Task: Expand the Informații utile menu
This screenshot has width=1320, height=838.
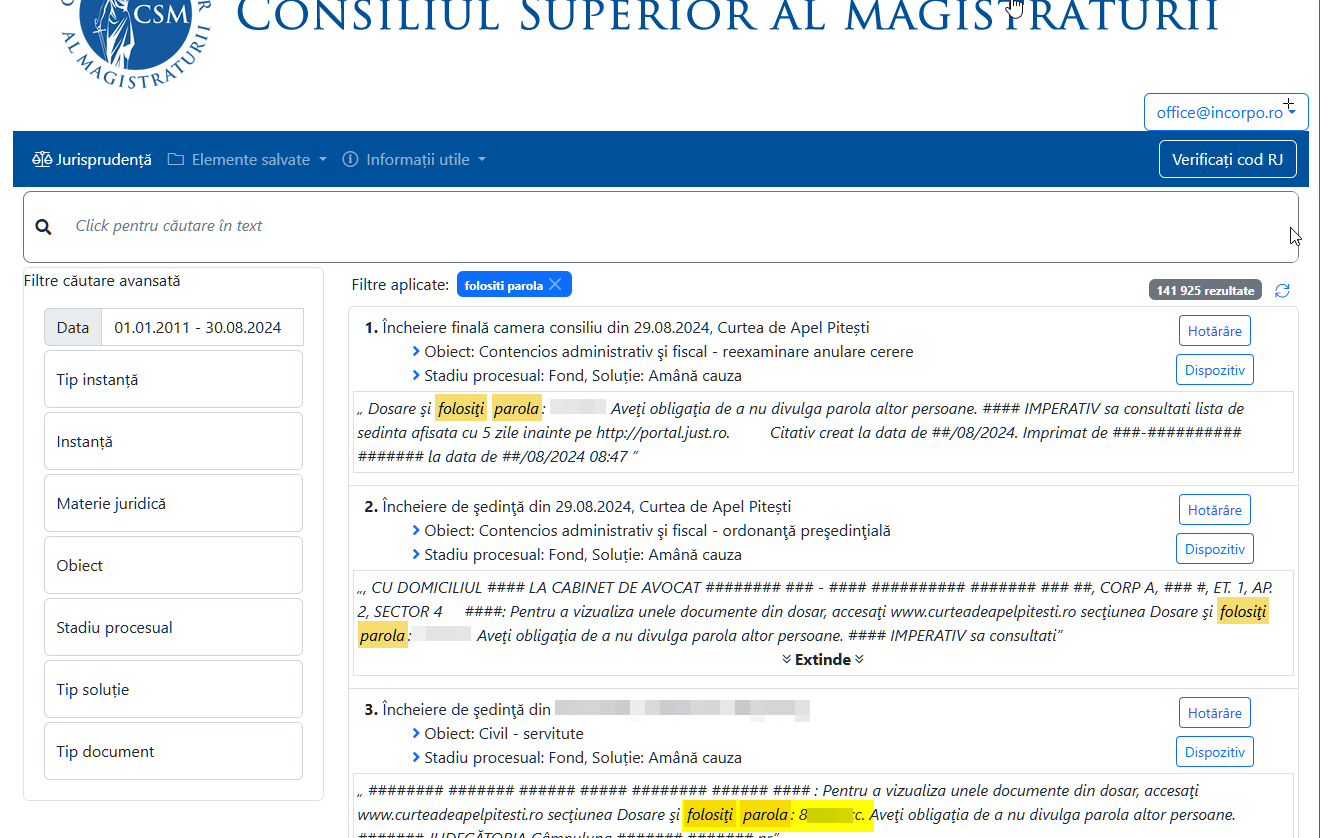Action: point(414,160)
